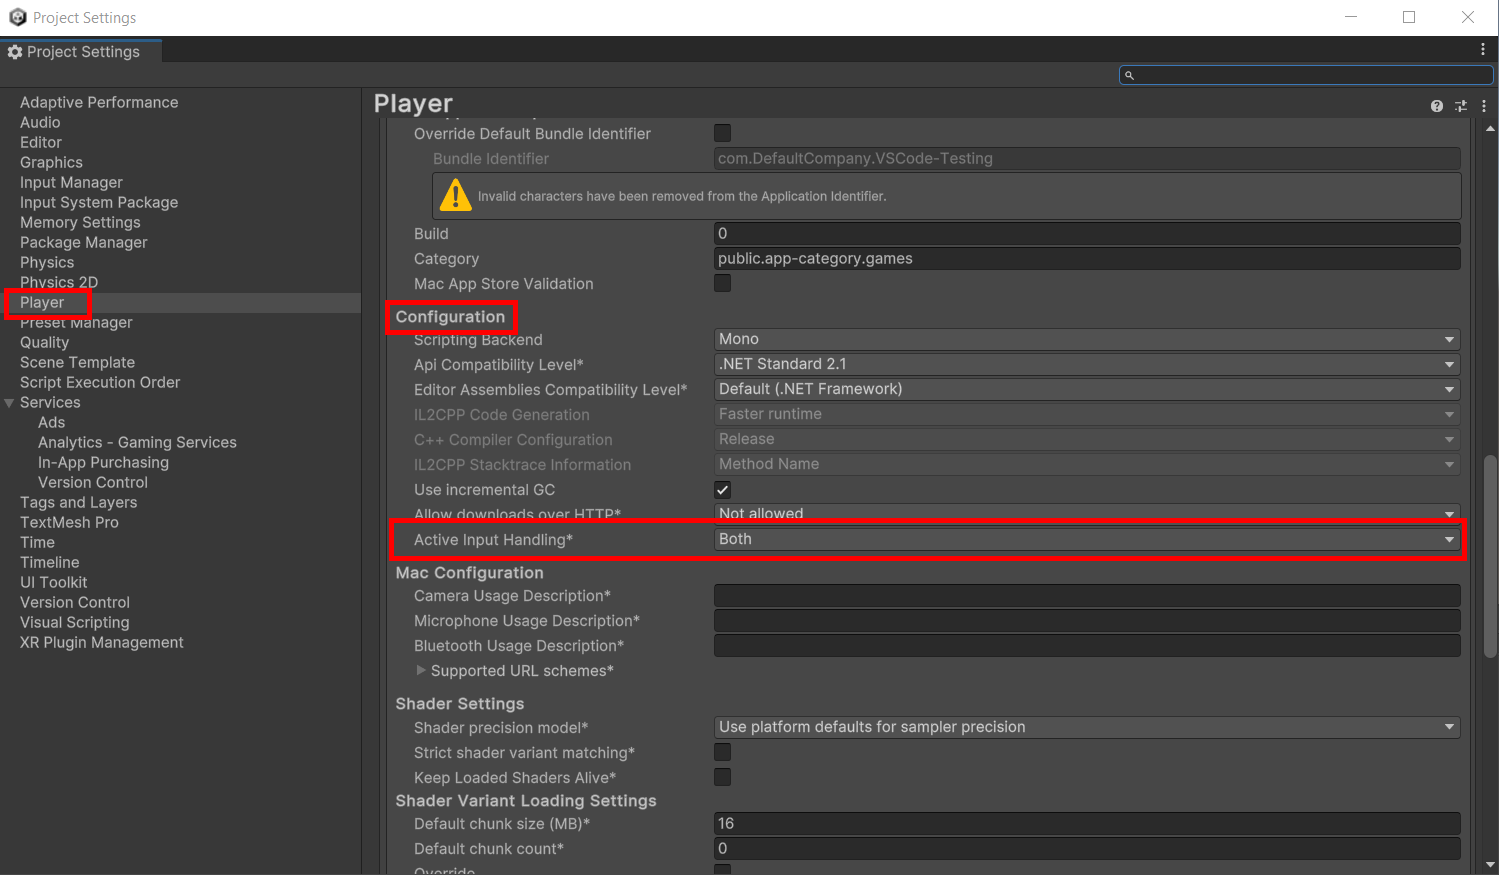Image resolution: width=1499 pixels, height=875 pixels.
Task: Click the settings search field
Action: pyautogui.click(x=1306, y=75)
